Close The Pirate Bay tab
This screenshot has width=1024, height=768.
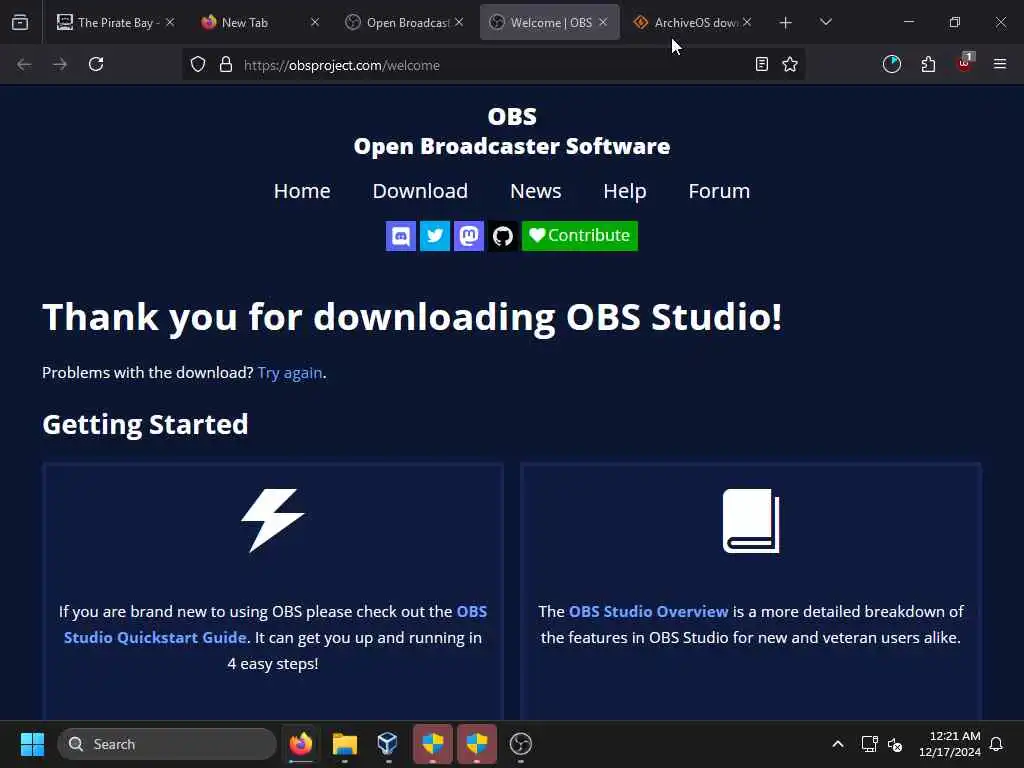tap(170, 22)
